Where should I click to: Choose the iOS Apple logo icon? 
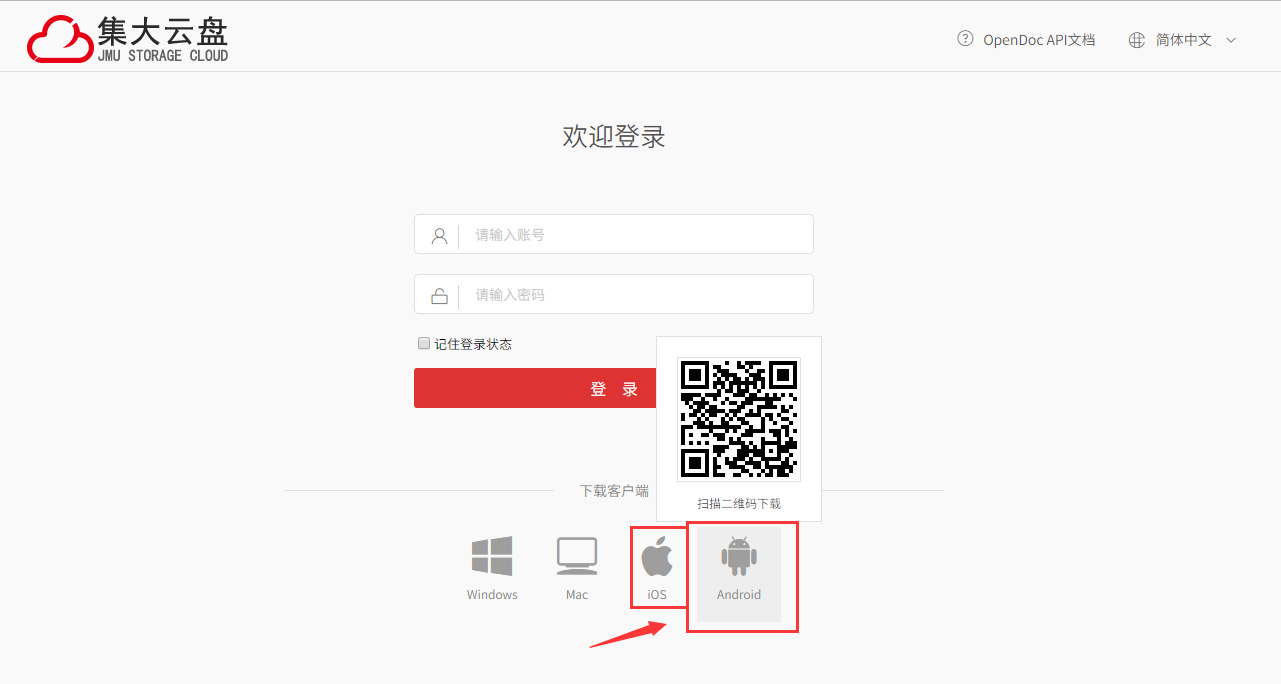pyautogui.click(x=657, y=556)
